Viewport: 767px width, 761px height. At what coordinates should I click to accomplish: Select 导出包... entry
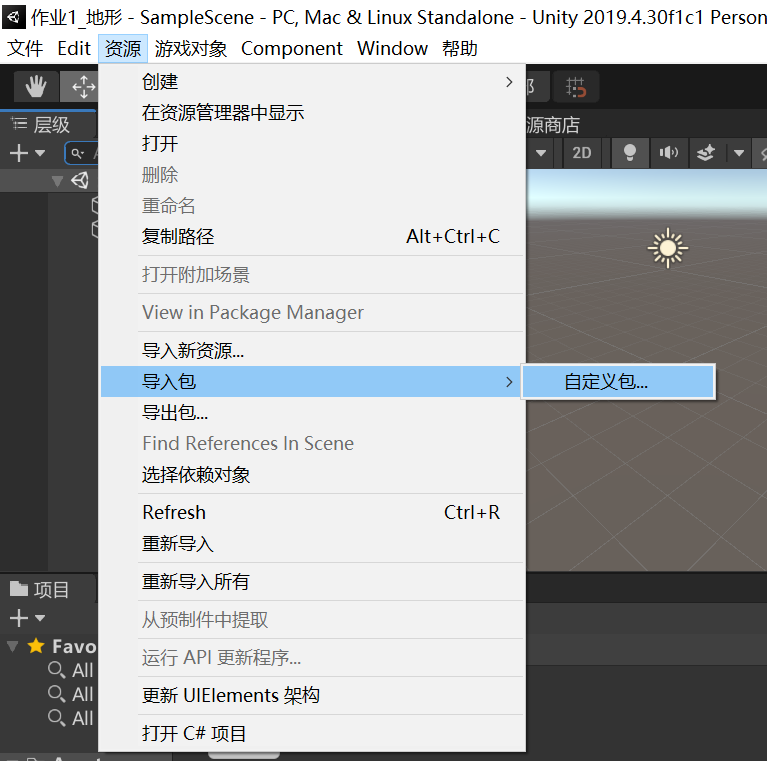tap(312, 413)
